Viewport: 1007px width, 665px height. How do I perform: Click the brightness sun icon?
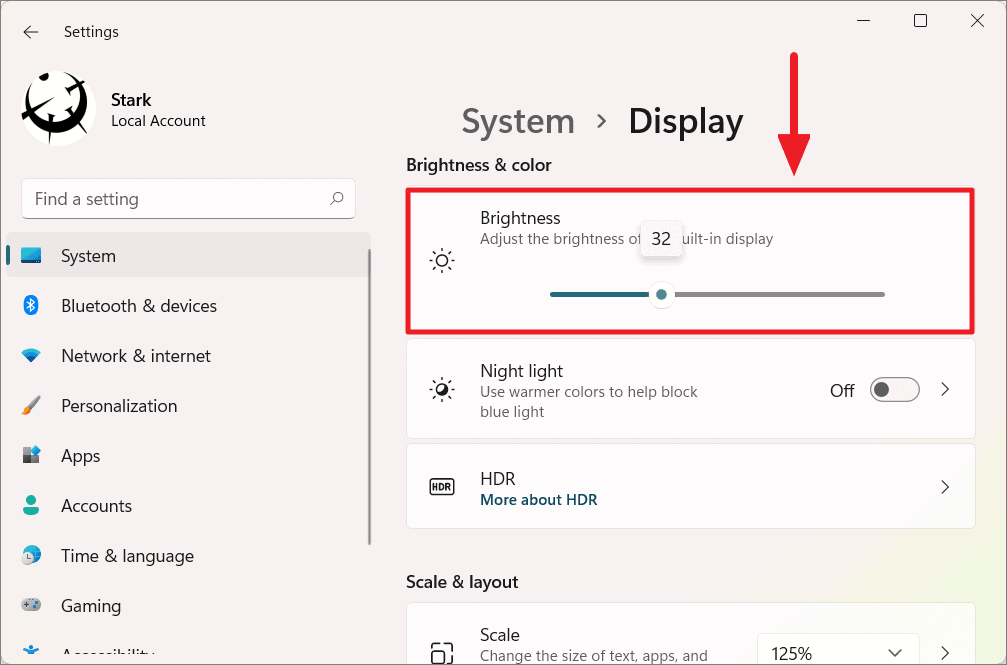pos(442,260)
